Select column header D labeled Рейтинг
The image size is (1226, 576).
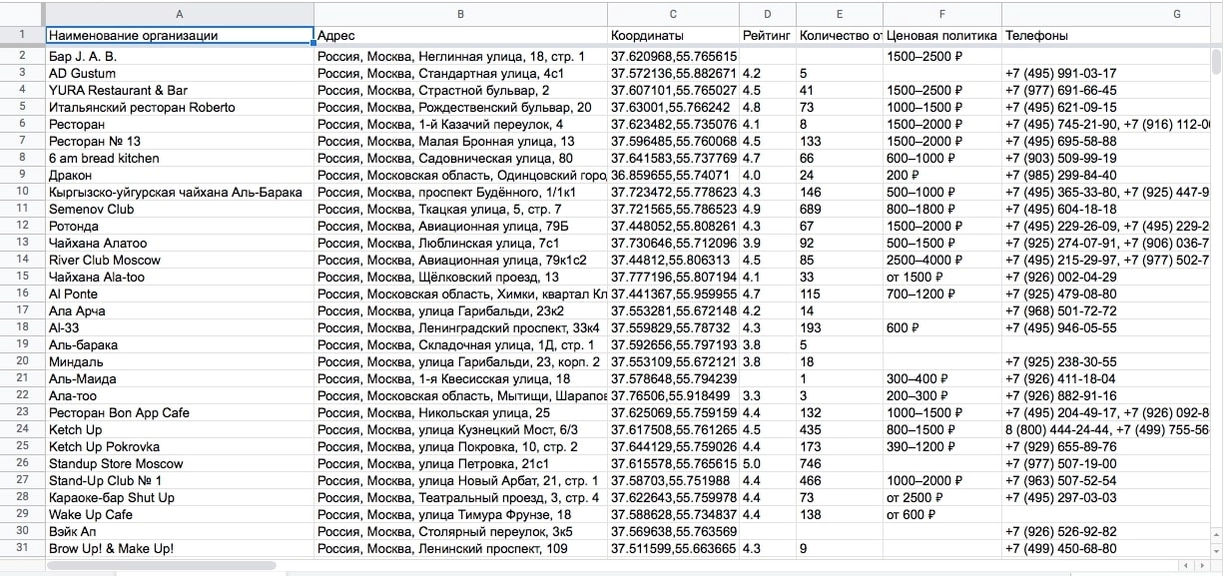(x=766, y=14)
